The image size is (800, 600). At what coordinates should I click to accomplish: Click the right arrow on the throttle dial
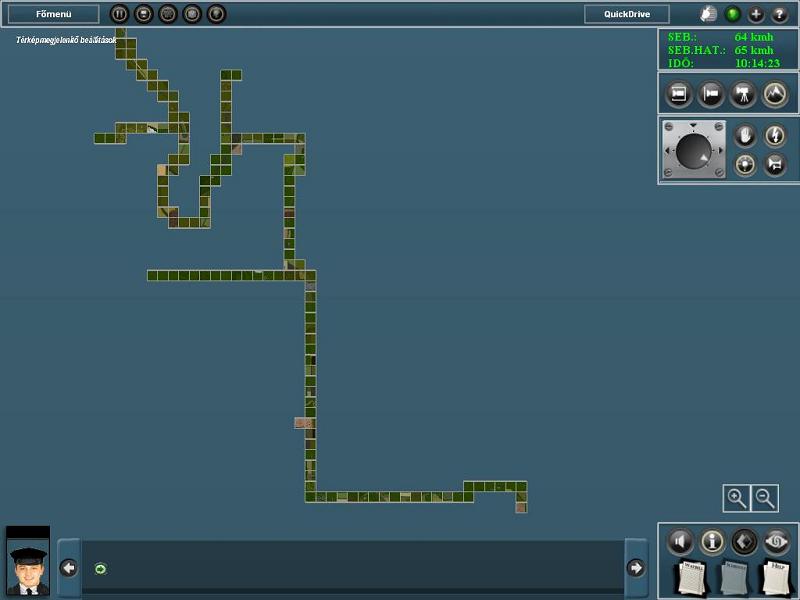720,151
